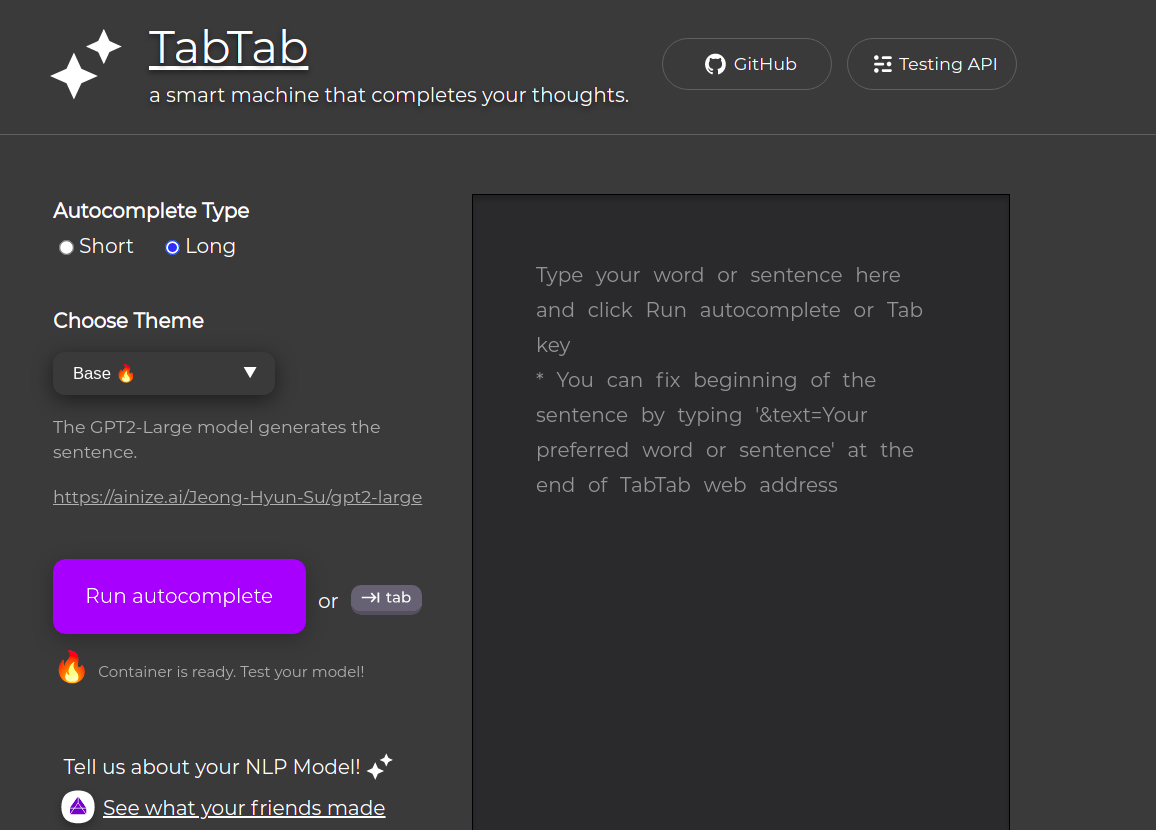Click 'Container is ready. Test your model!' text
1156x830 pixels.
(x=231, y=672)
